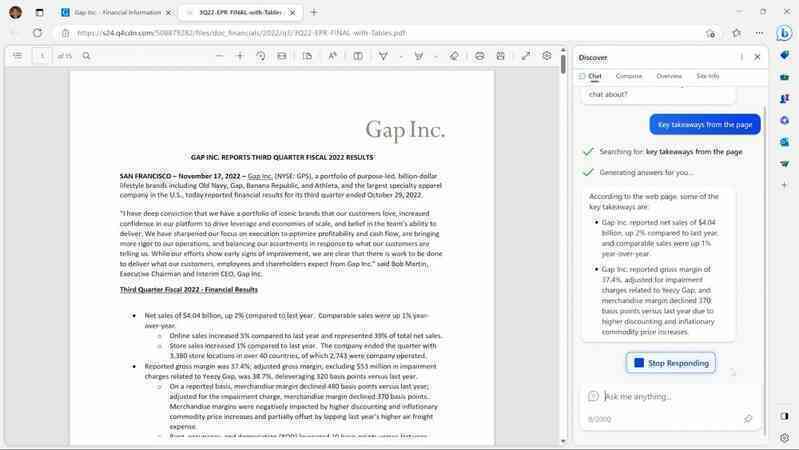Viewport: 799px width, 450px height.
Task: Expand the Draw tool options arrow
Action: coord(401,56)
